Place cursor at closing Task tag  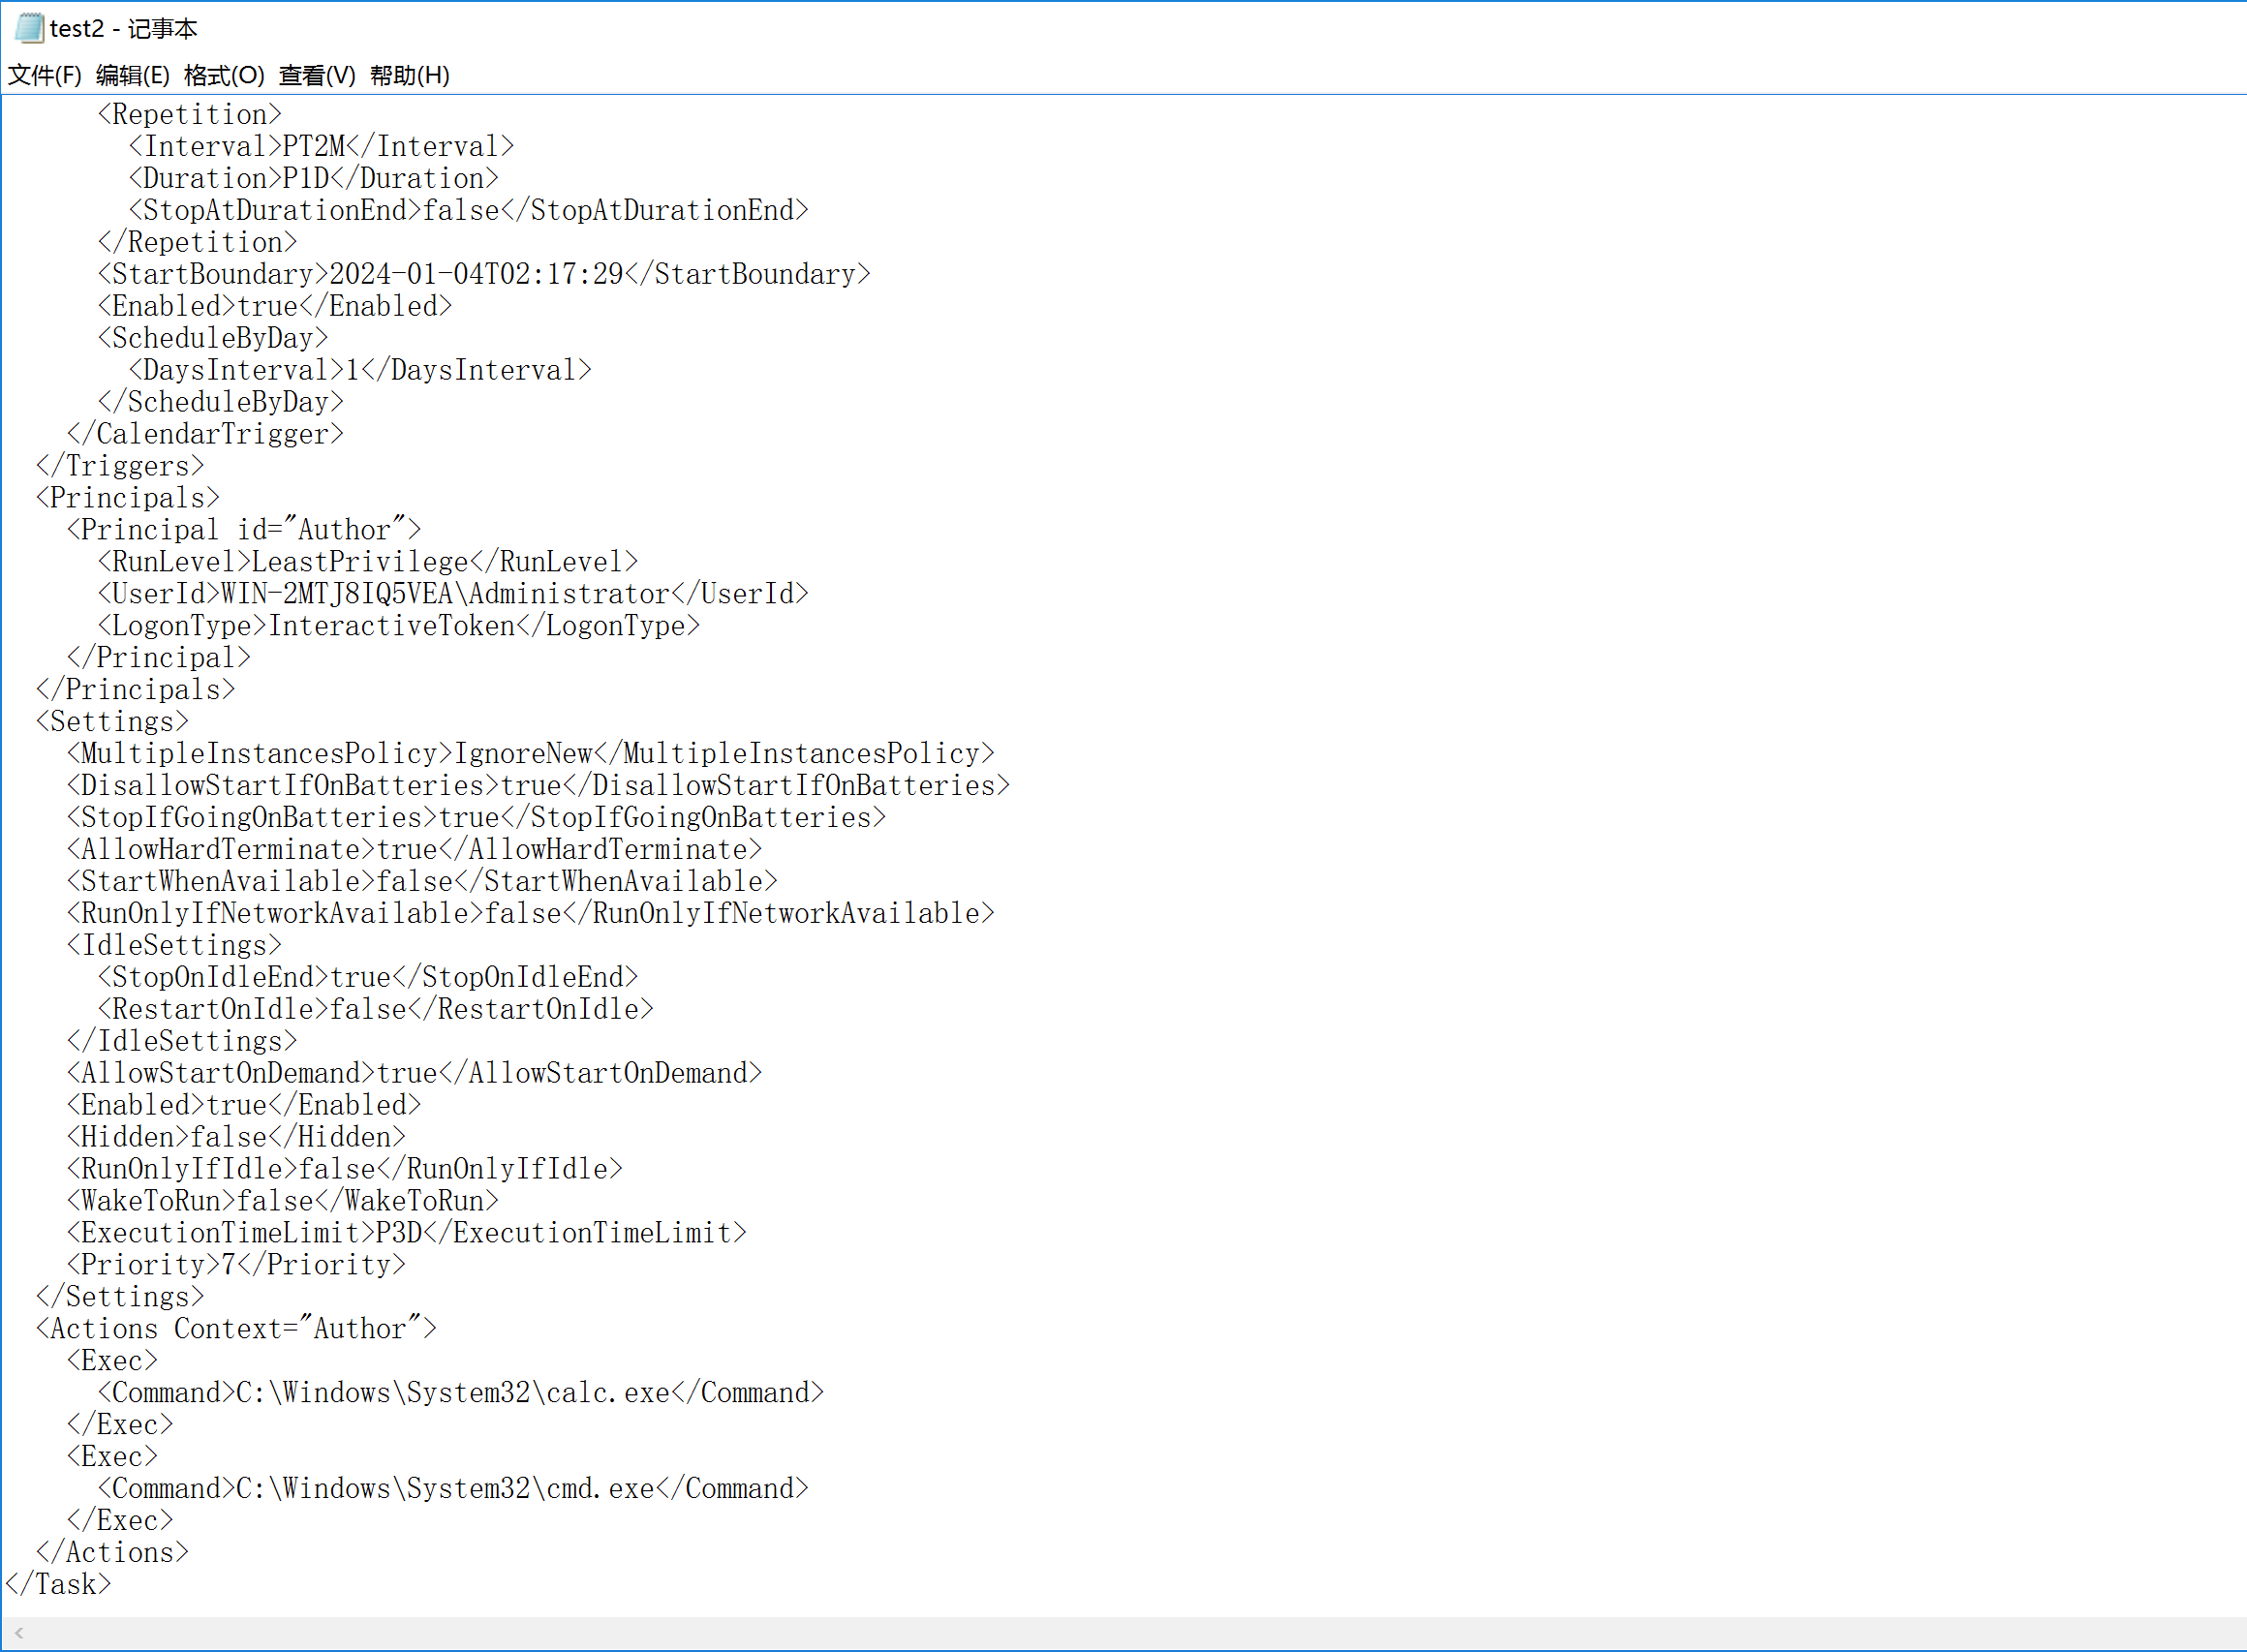[x=58, y=1585]
